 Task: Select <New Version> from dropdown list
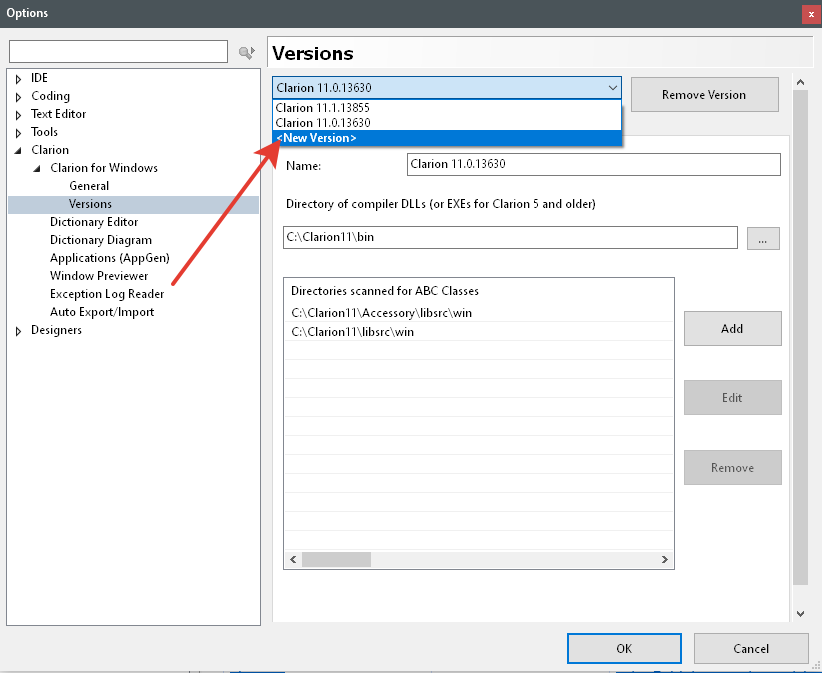tap(316, 138)
